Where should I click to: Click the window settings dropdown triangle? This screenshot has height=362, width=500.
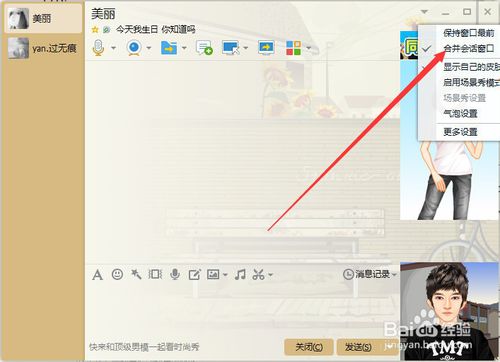pyautogui.click(x=424, y=12)
